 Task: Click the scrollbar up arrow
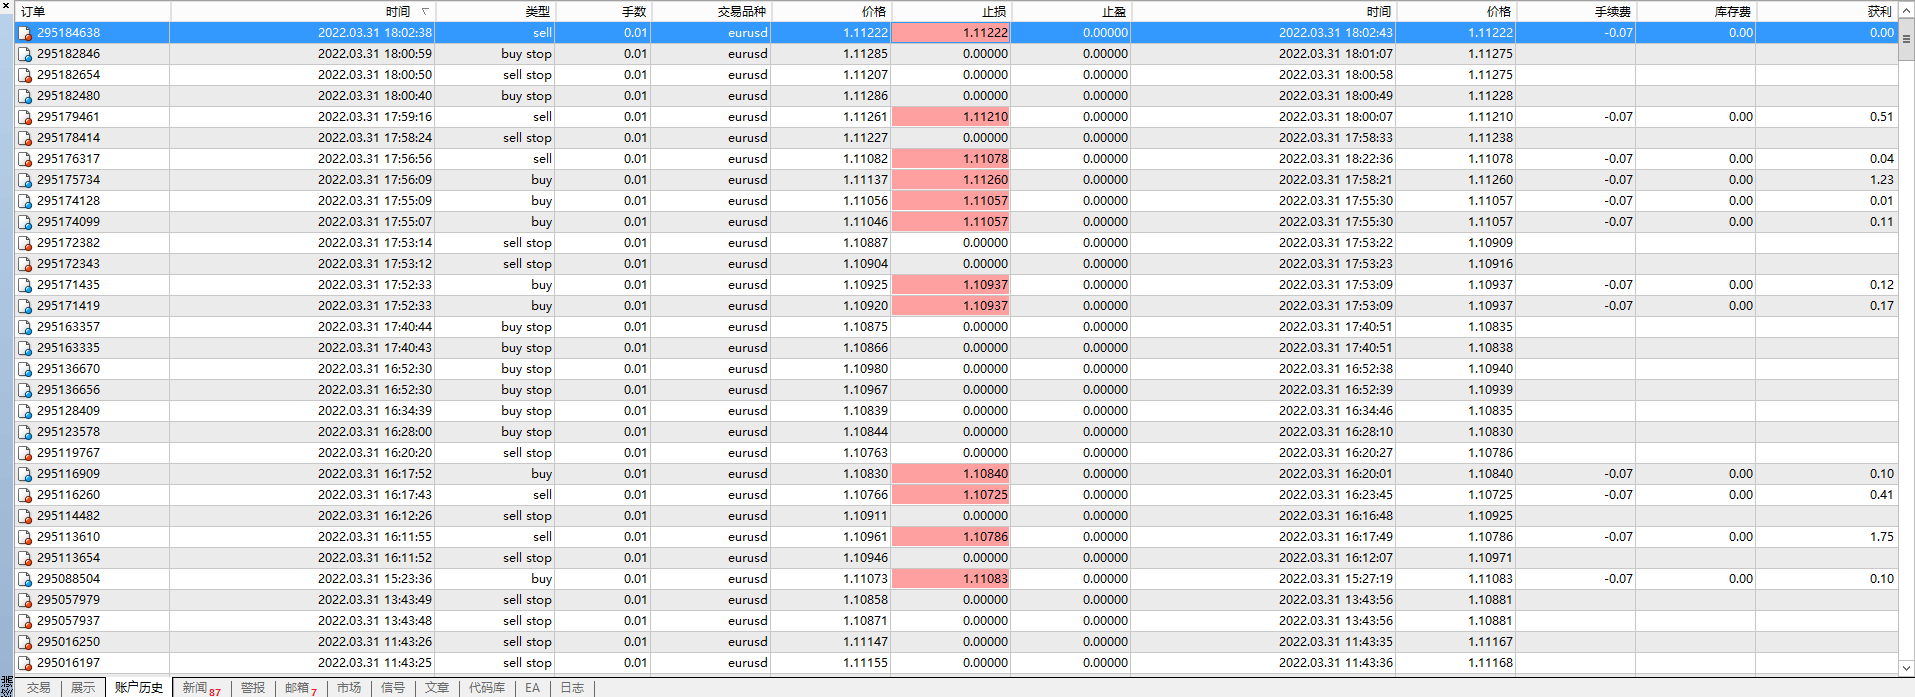click(1906, 12)
